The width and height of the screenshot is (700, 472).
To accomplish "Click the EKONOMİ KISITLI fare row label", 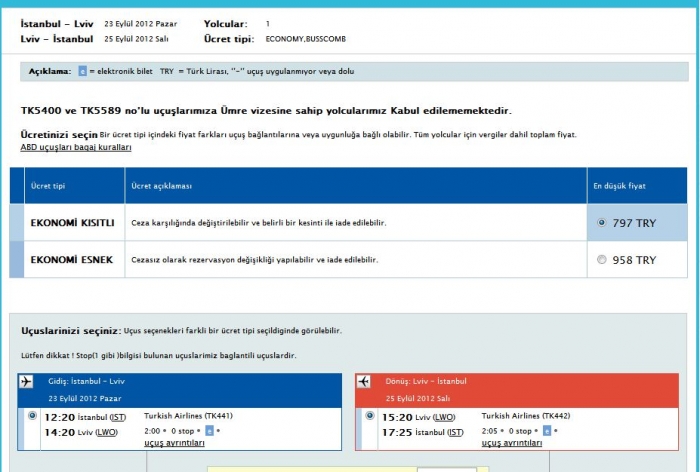I will pyautogui.click(x=72, y=222).
